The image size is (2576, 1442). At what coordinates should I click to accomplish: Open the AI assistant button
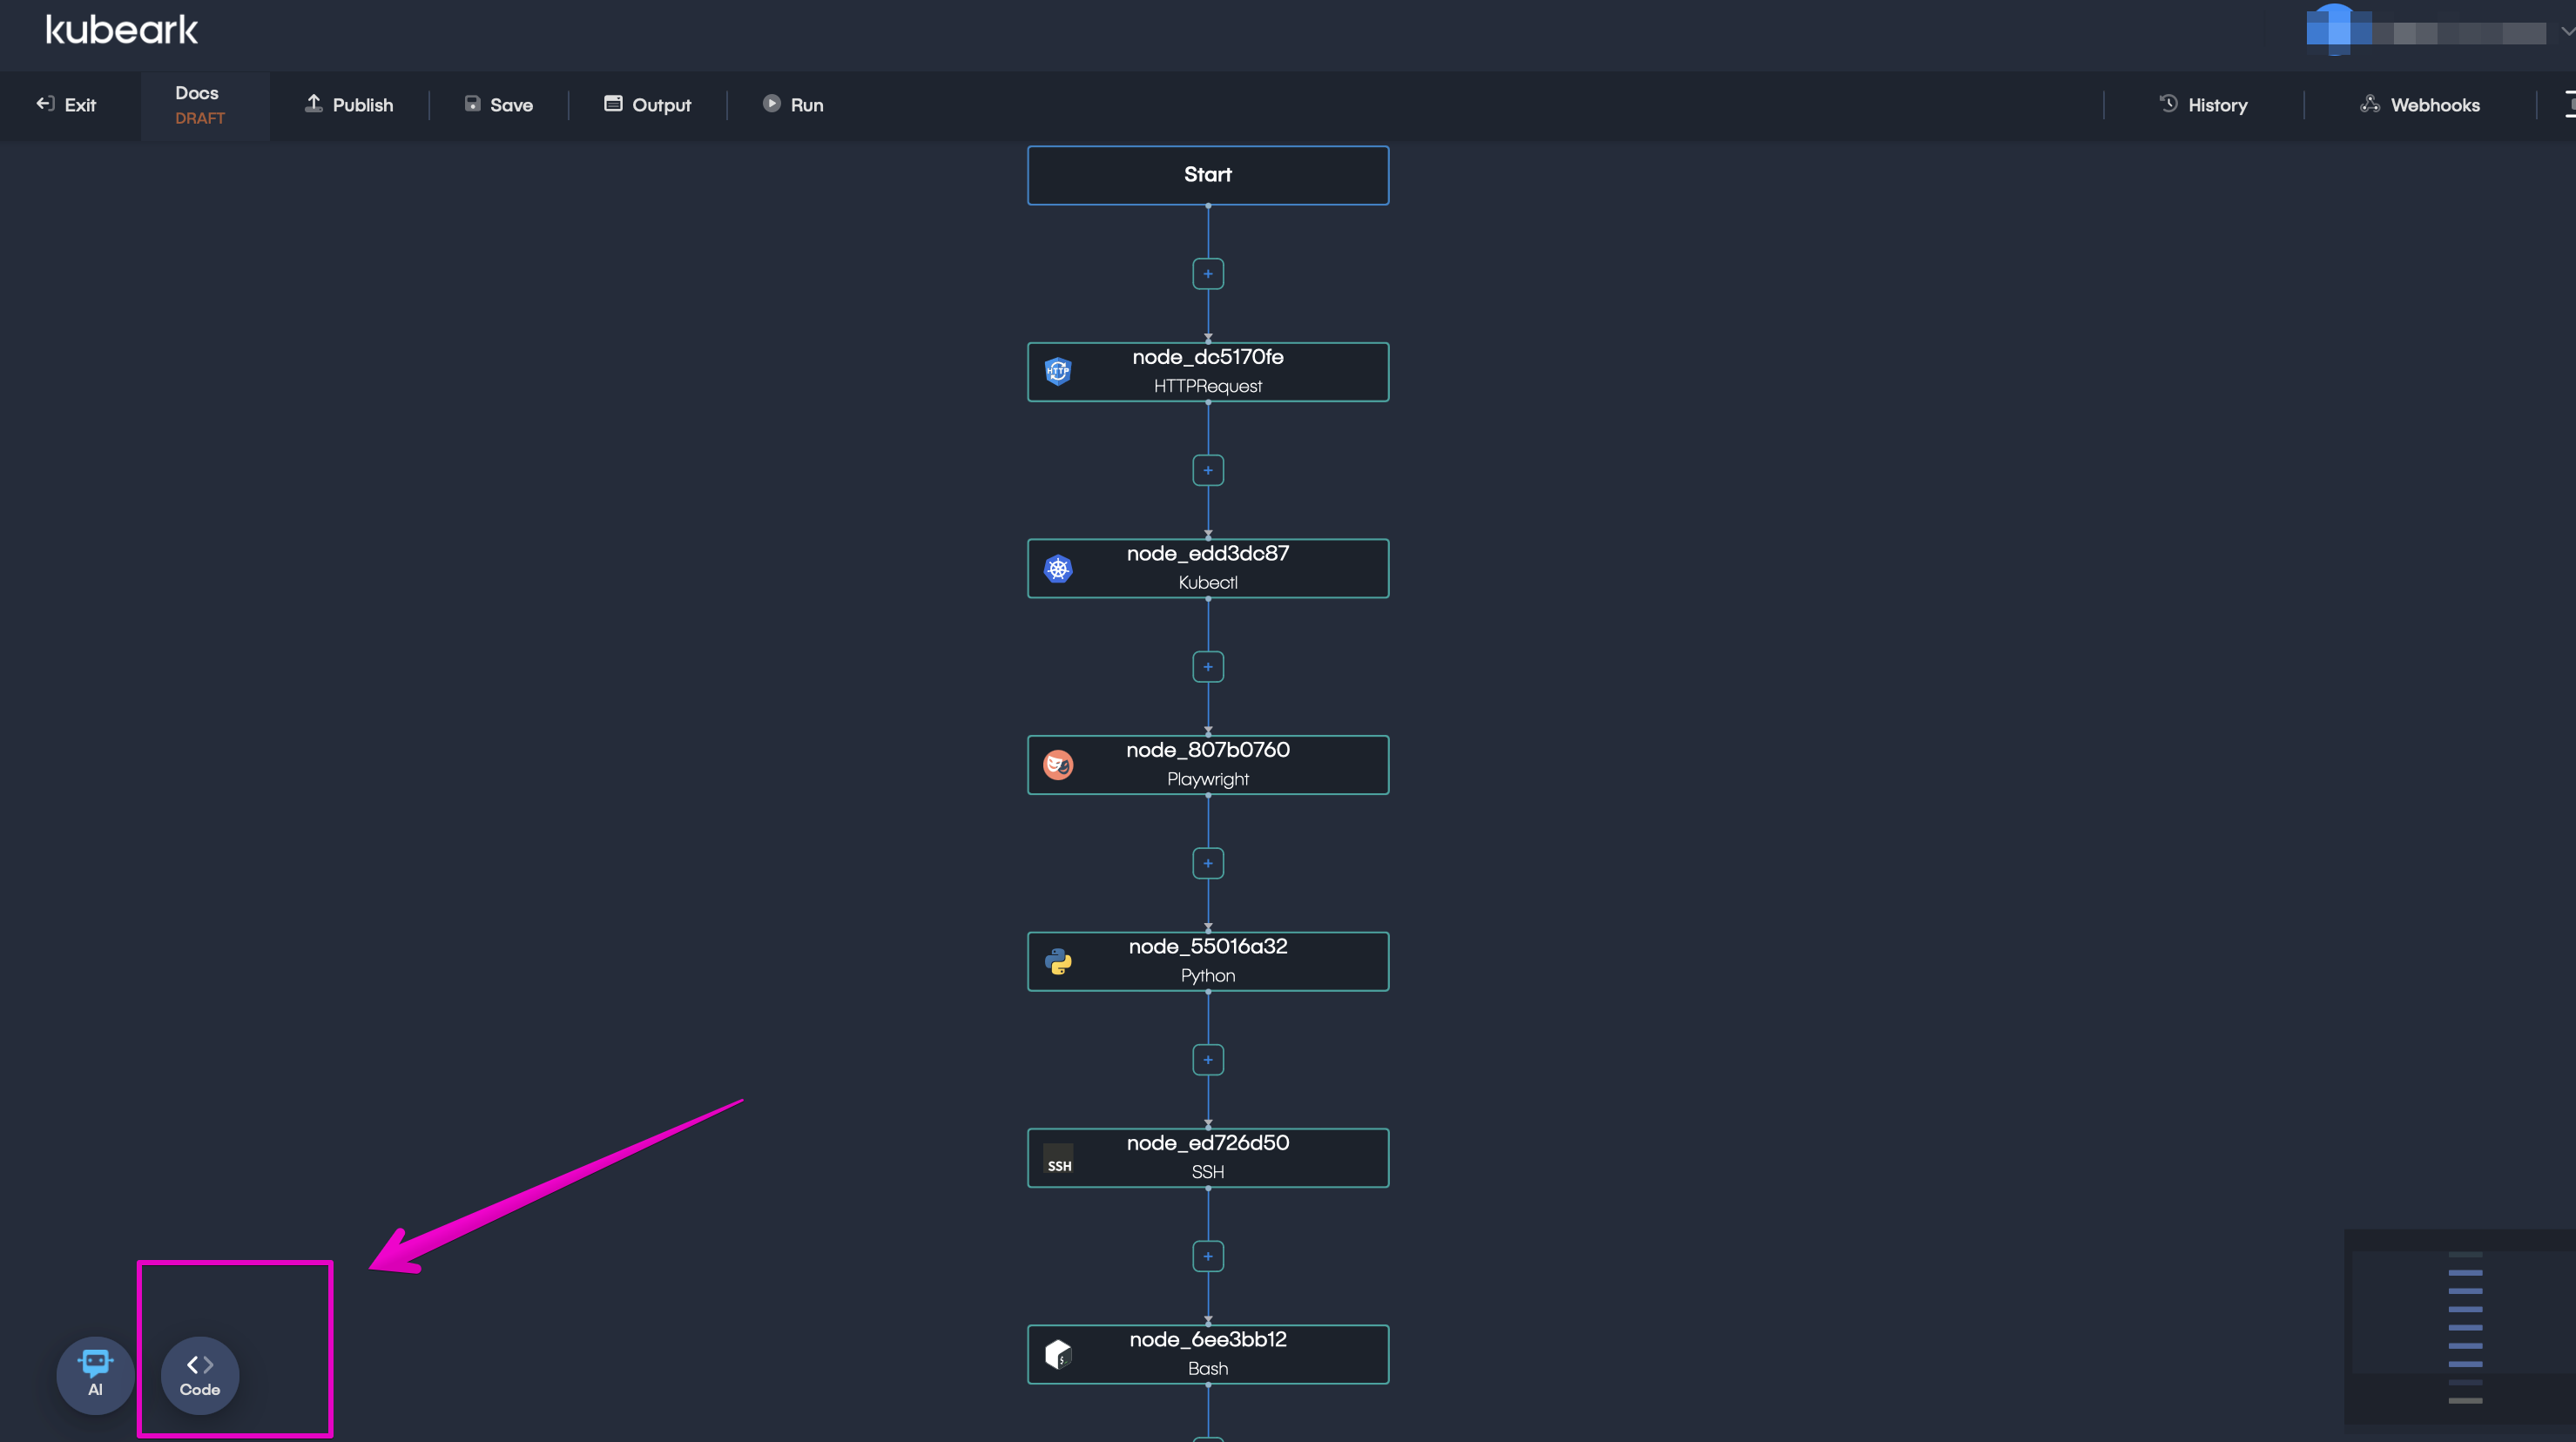point(95,1374)
